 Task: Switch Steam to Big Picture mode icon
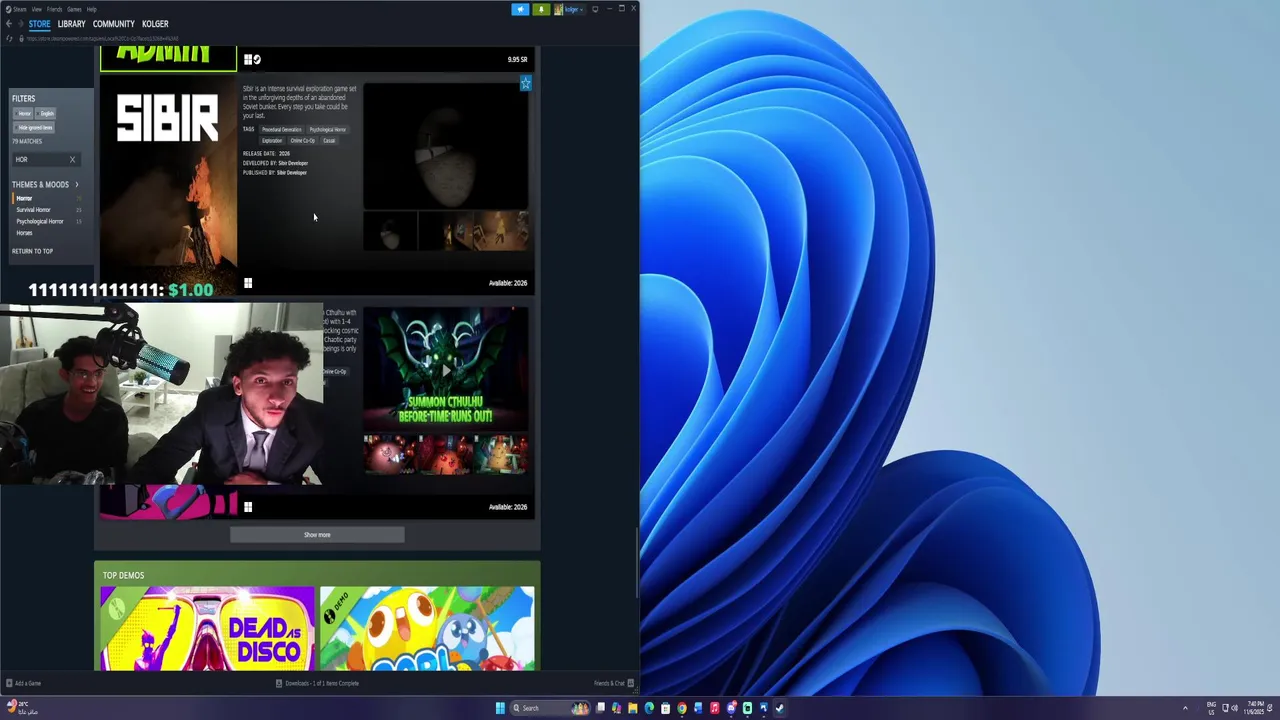[595, 9]
